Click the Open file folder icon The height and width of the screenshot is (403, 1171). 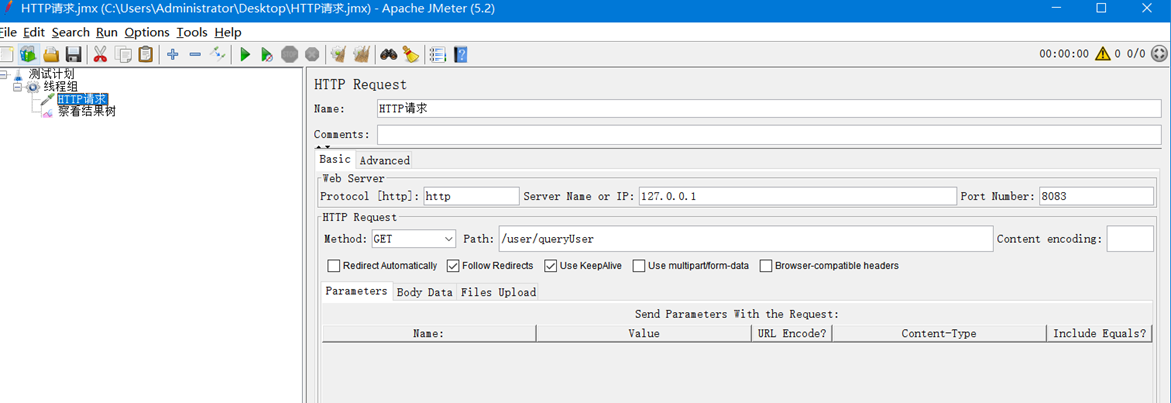click(x=51, y=54)
